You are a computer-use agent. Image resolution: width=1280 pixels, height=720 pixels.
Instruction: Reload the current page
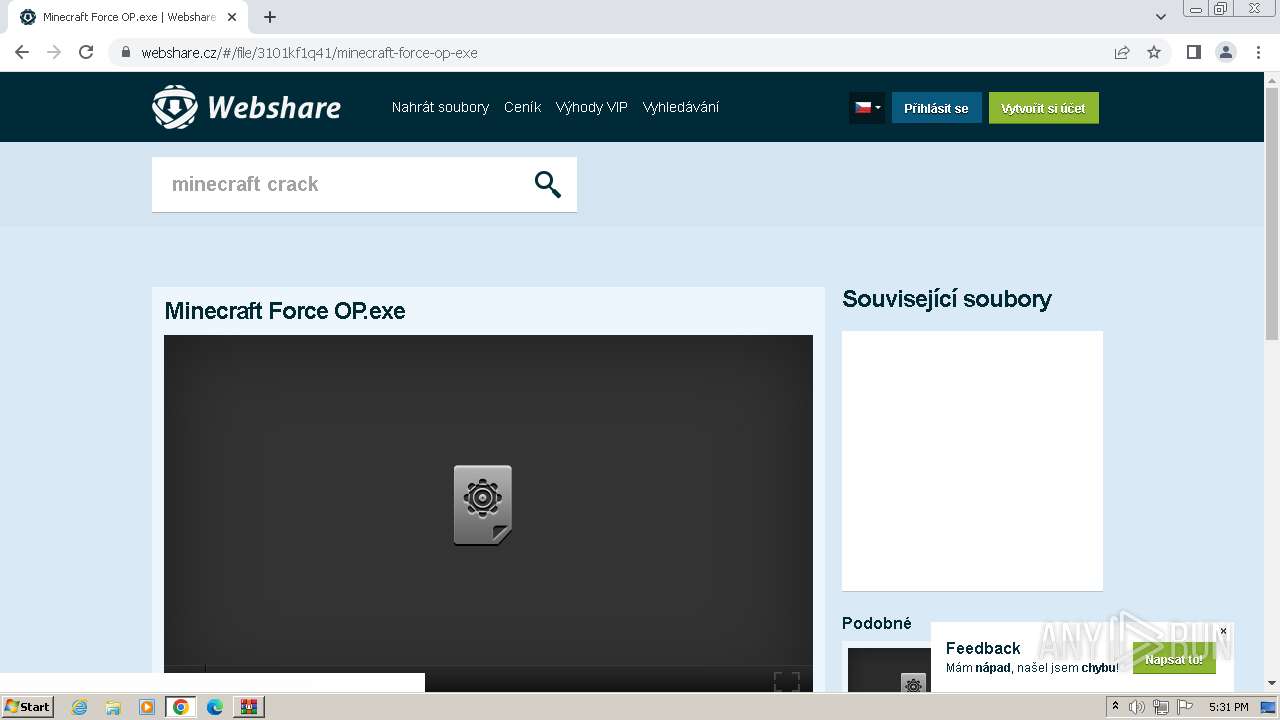(x=86, y=52)
